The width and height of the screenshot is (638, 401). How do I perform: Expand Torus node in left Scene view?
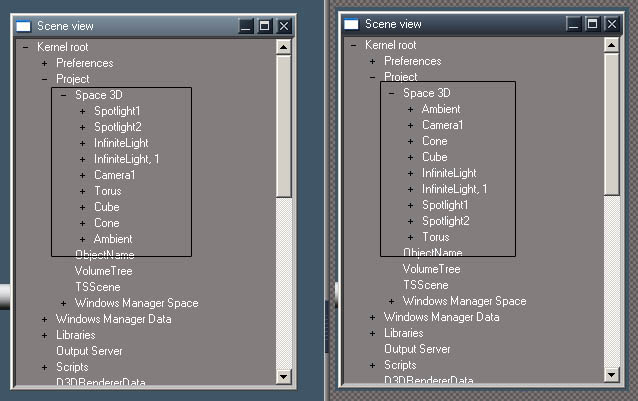[83, 191]
